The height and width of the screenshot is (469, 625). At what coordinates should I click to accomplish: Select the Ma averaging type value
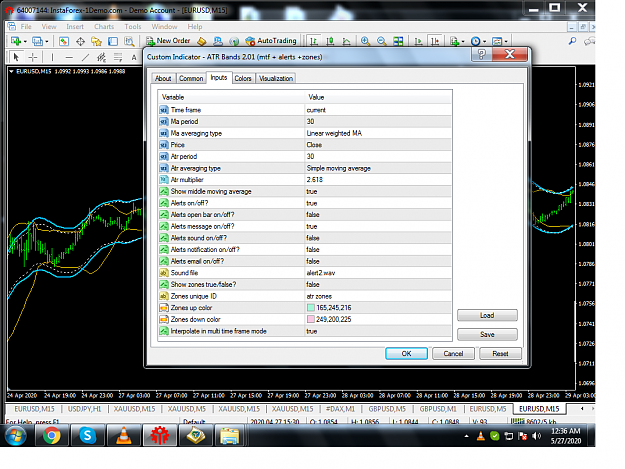click(378, 133)
